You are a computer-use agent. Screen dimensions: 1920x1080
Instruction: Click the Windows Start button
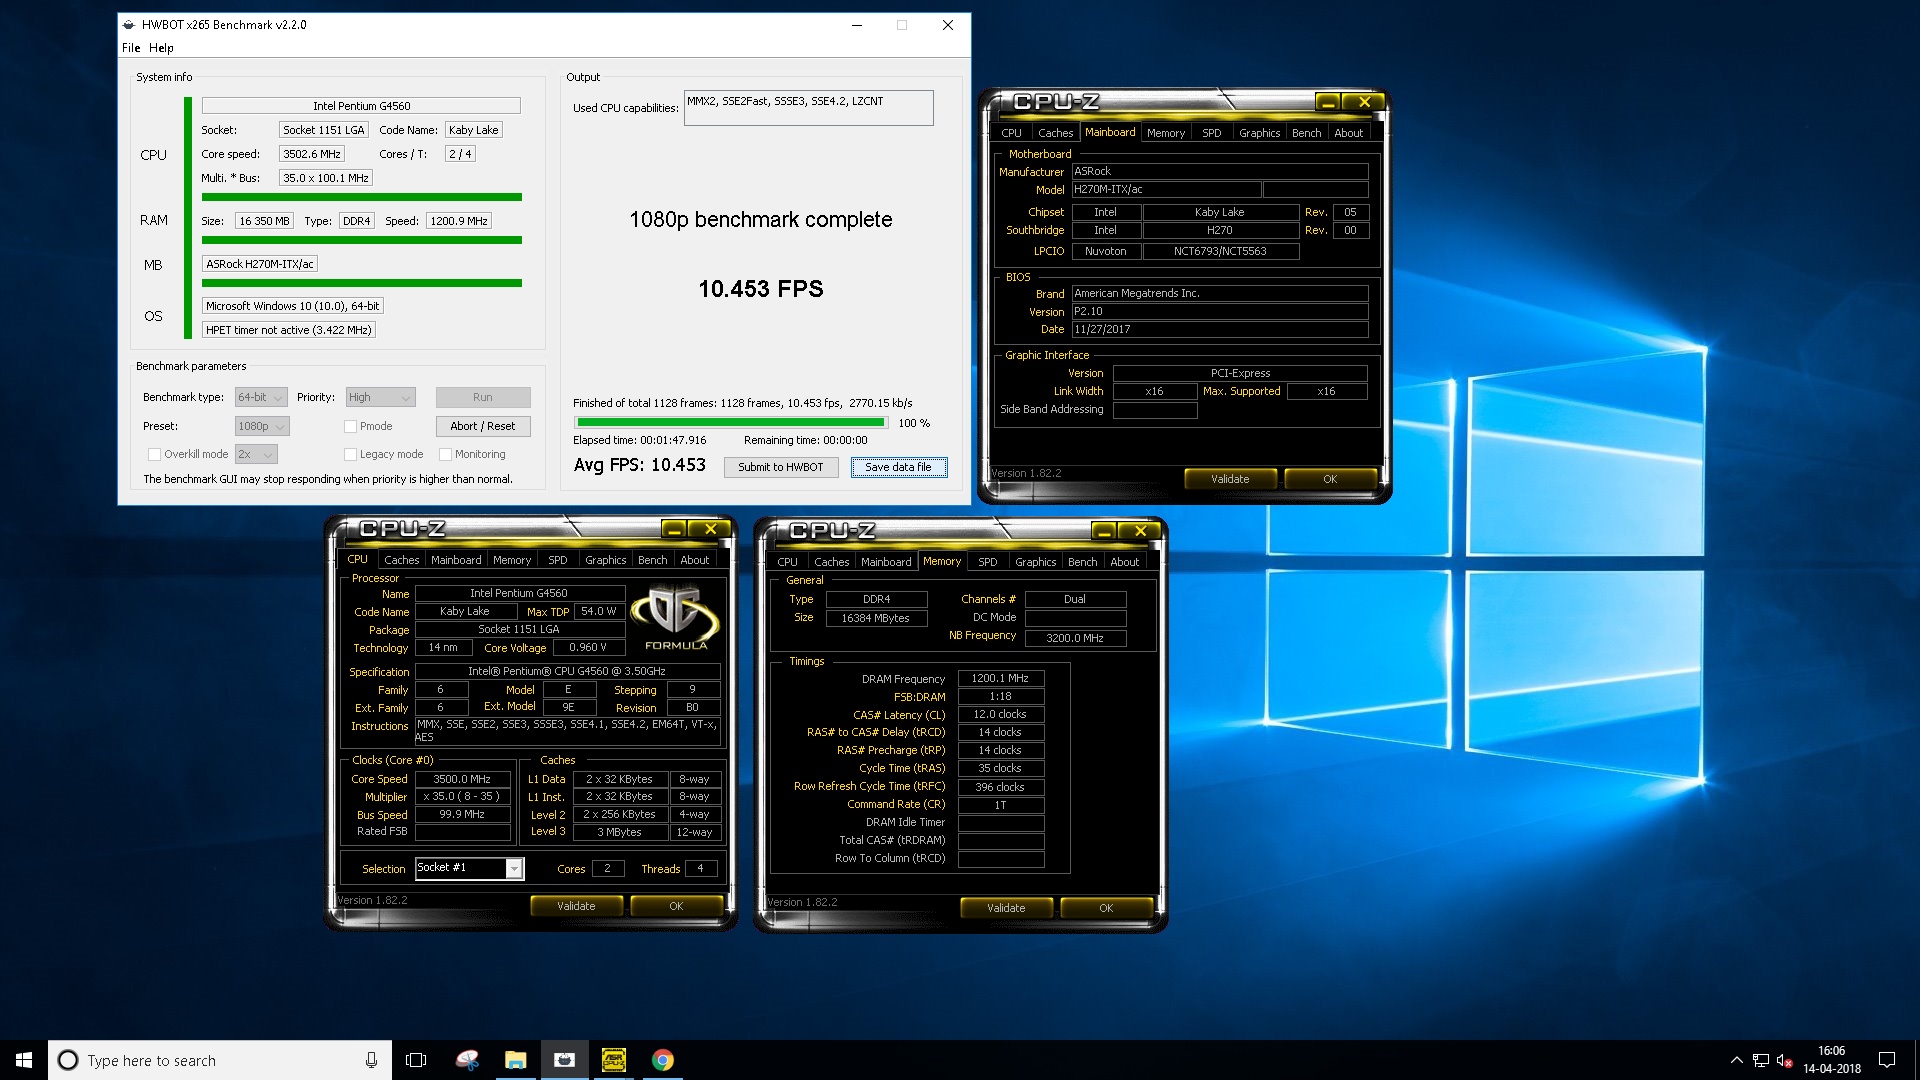[24, 1060]
